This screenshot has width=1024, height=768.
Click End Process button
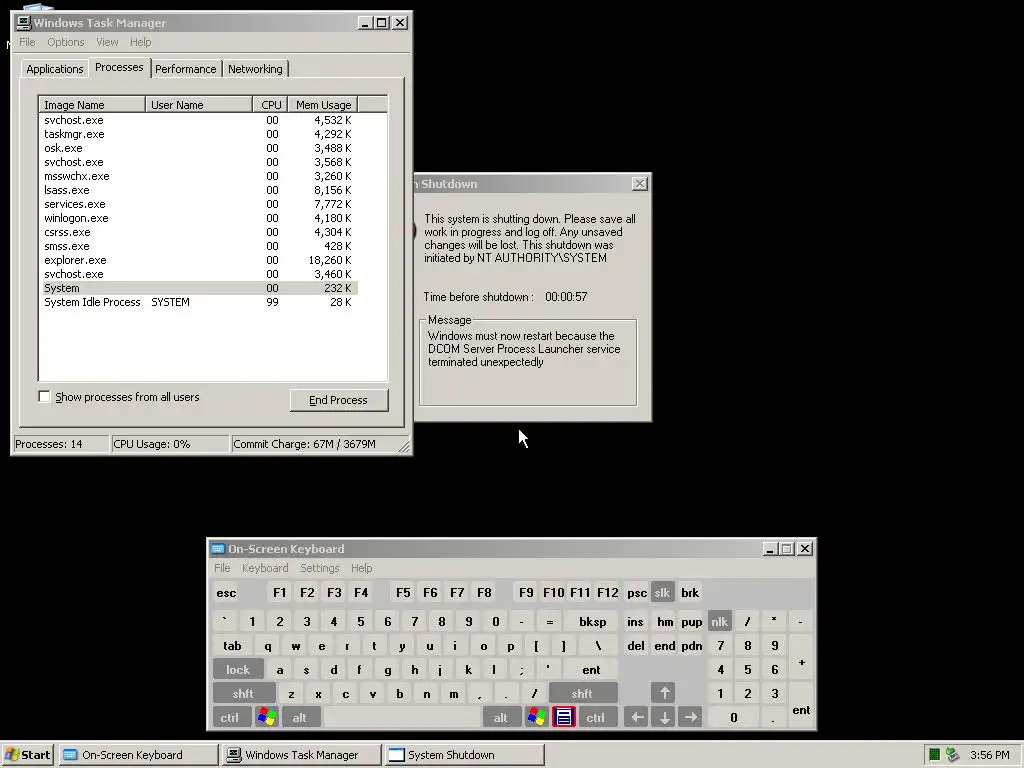point(338,400)
